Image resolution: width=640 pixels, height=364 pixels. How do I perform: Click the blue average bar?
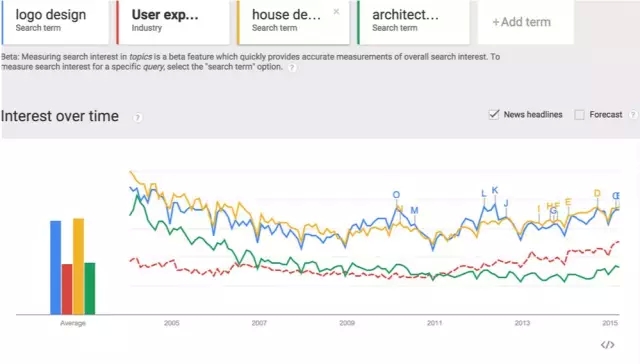[56, 268]
